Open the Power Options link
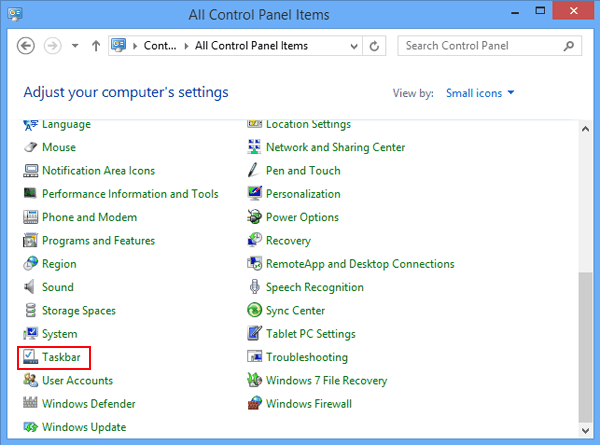600x445 pixels. click(302, 217)
